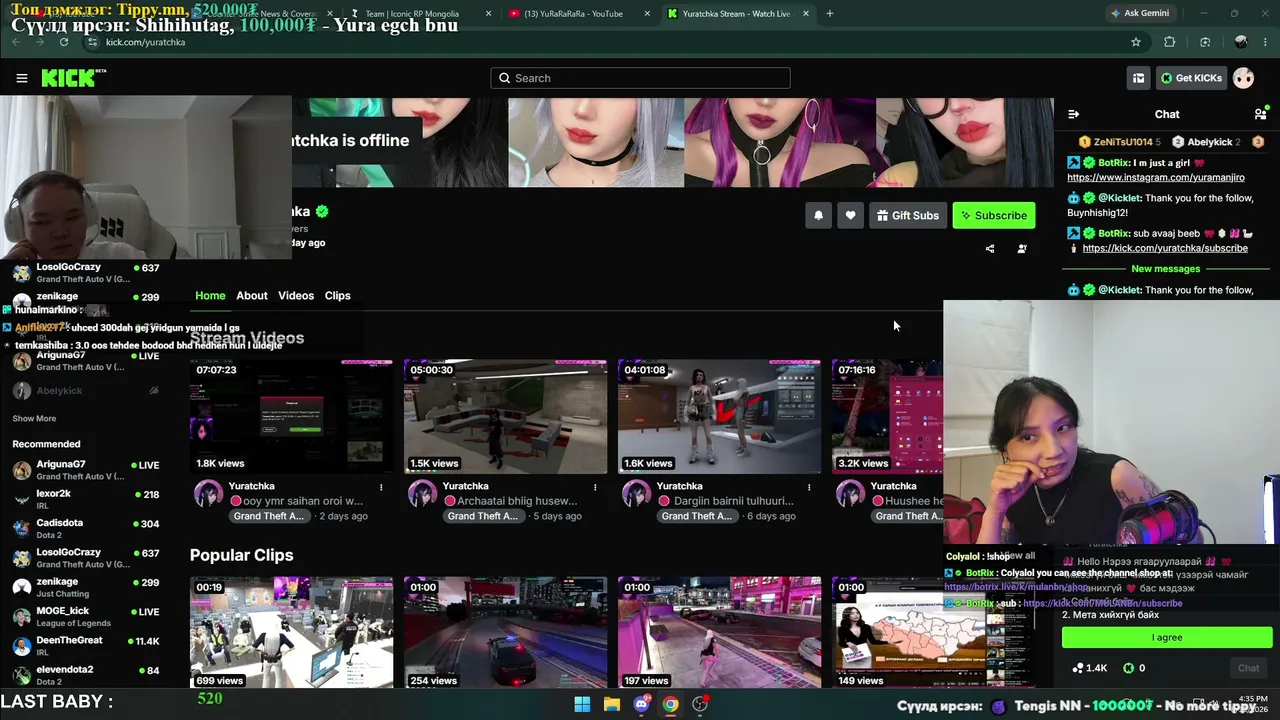Open the Instagram yuramanjiro link in chat
The width and height of the screenshot is (1280, 720).
point(1156,177)
